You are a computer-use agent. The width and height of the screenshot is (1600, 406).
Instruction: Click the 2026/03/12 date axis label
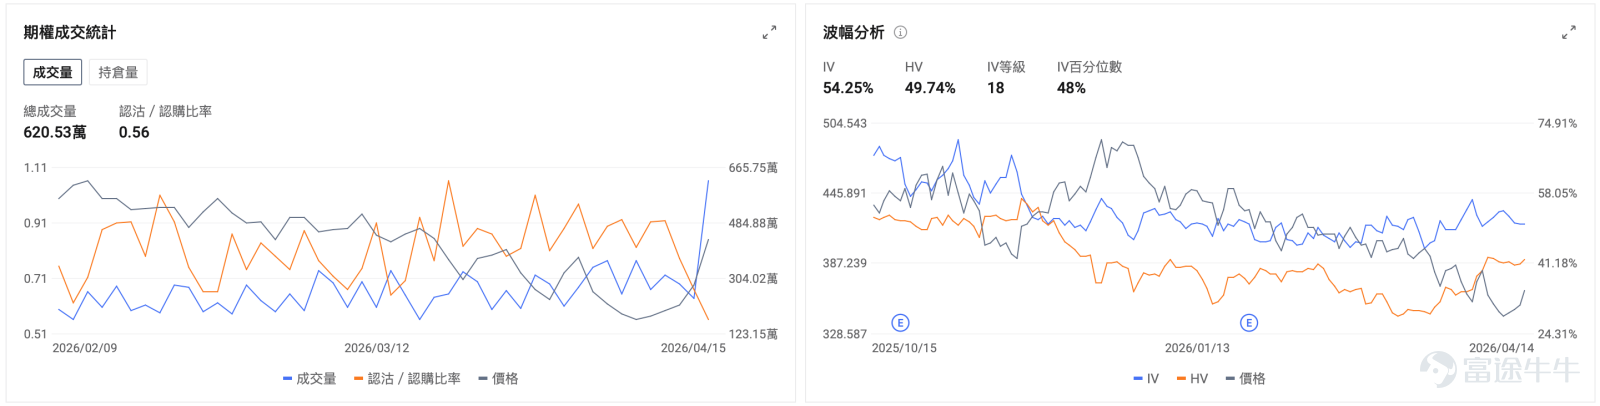pos(377,348)
